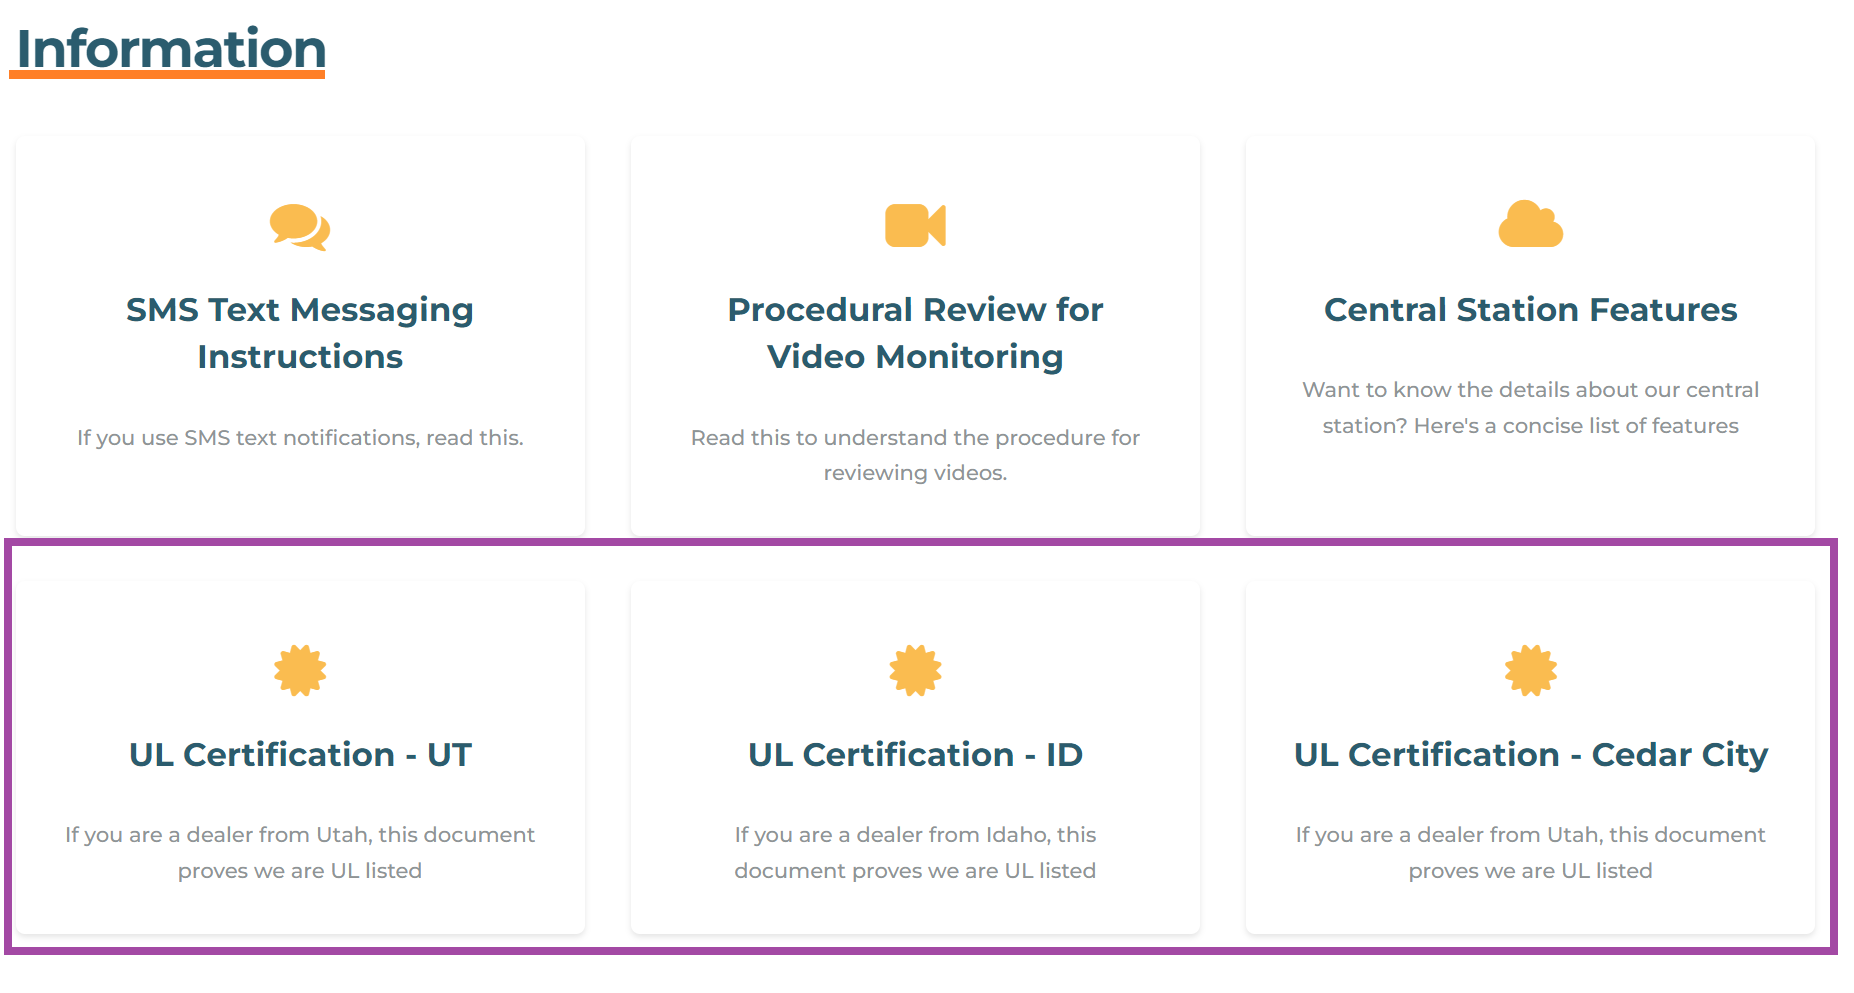
Task: Click the badge icon above UL Certification - ID
Action: (x=915, y=670)
